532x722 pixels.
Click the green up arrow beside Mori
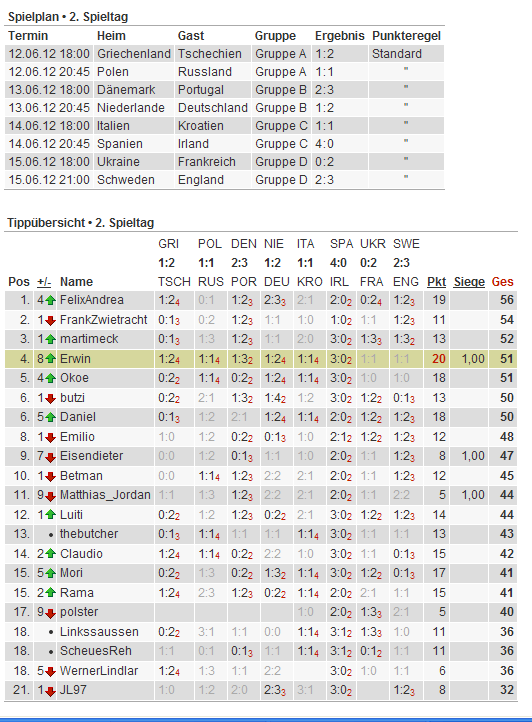[50, 573]
